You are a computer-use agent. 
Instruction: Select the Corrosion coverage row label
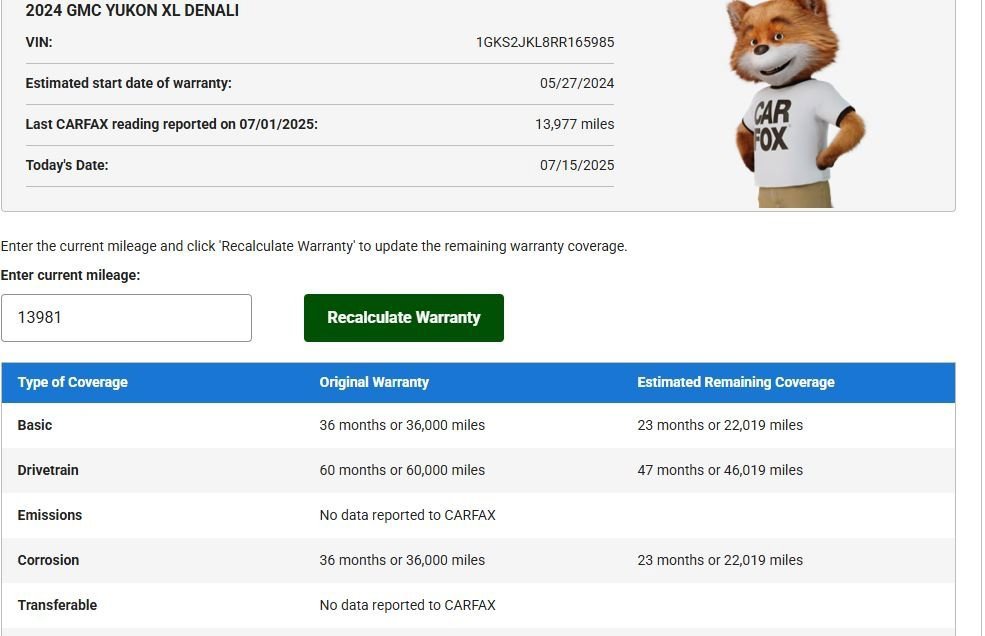(x=48, y=560)
